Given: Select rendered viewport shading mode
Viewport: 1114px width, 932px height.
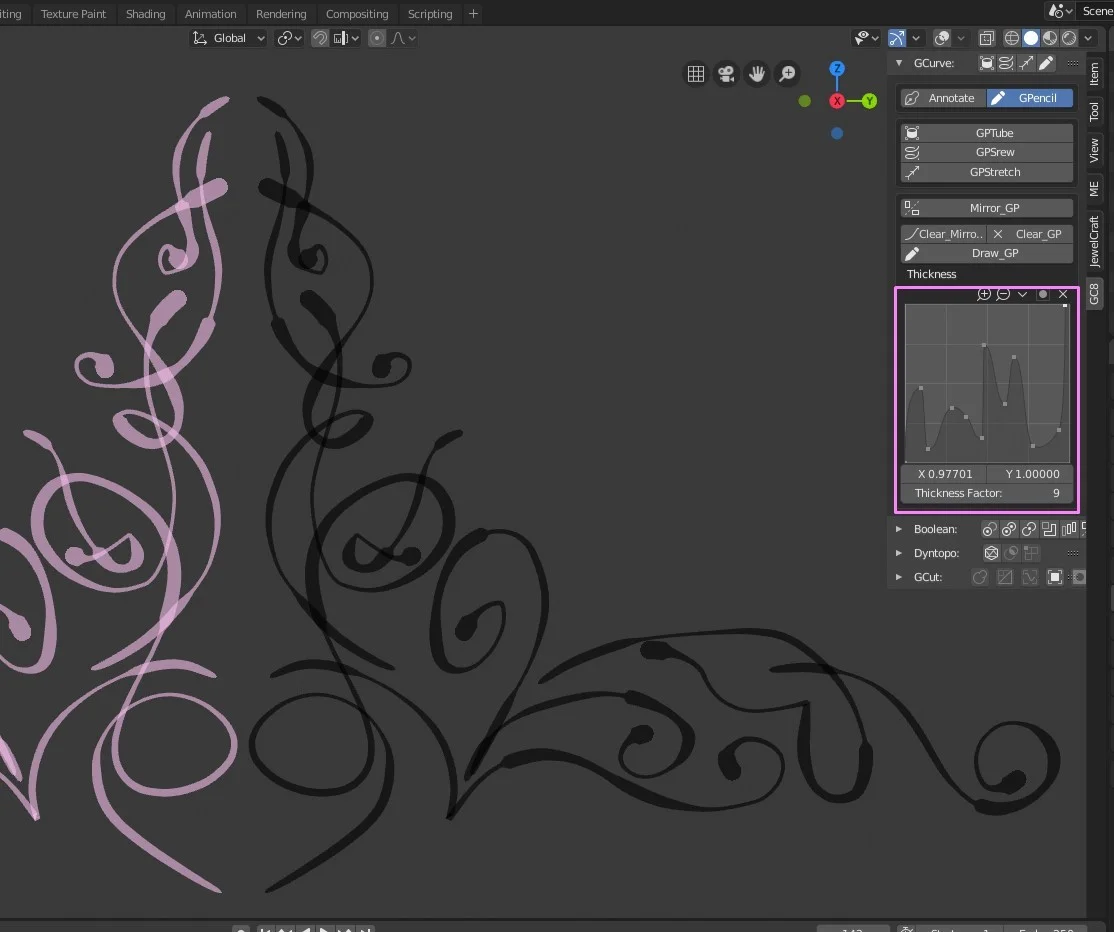Looking at the screenshot, I should [x=1068, y=37].
